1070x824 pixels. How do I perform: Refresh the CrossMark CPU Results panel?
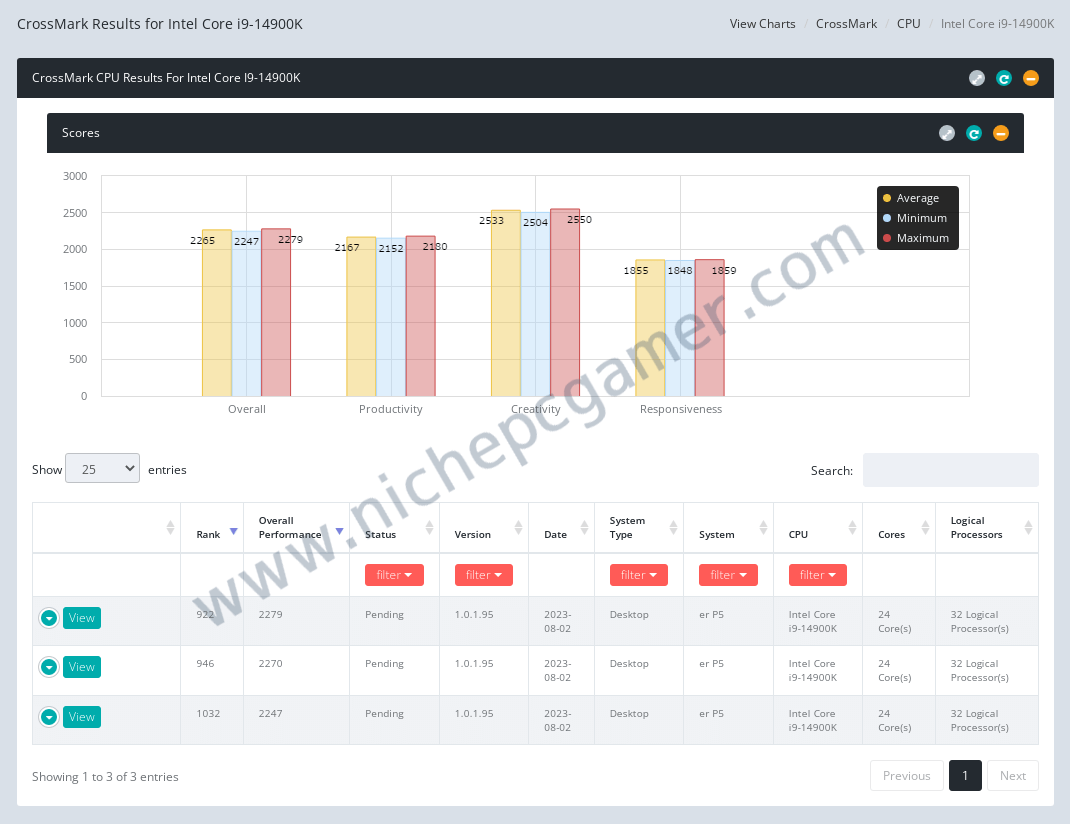[1004, 78]
